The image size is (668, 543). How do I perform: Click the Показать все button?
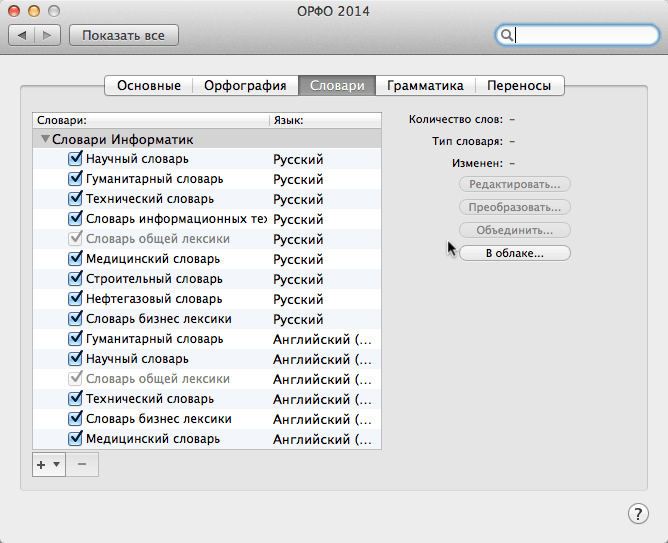click(x=124, y=35)
